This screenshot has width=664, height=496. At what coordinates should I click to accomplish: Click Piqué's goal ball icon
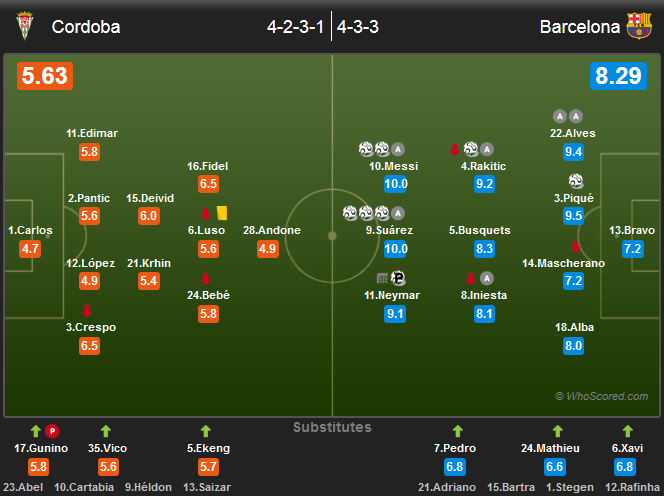[x=575, y=181]
